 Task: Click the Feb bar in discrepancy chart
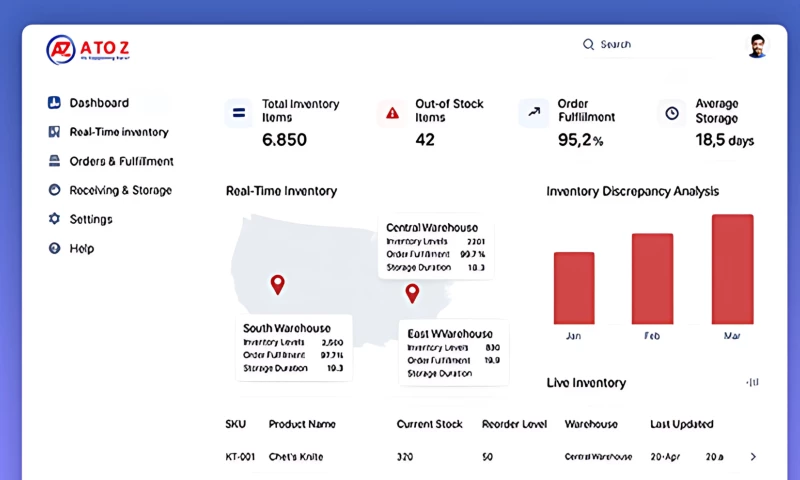point(653,279)
